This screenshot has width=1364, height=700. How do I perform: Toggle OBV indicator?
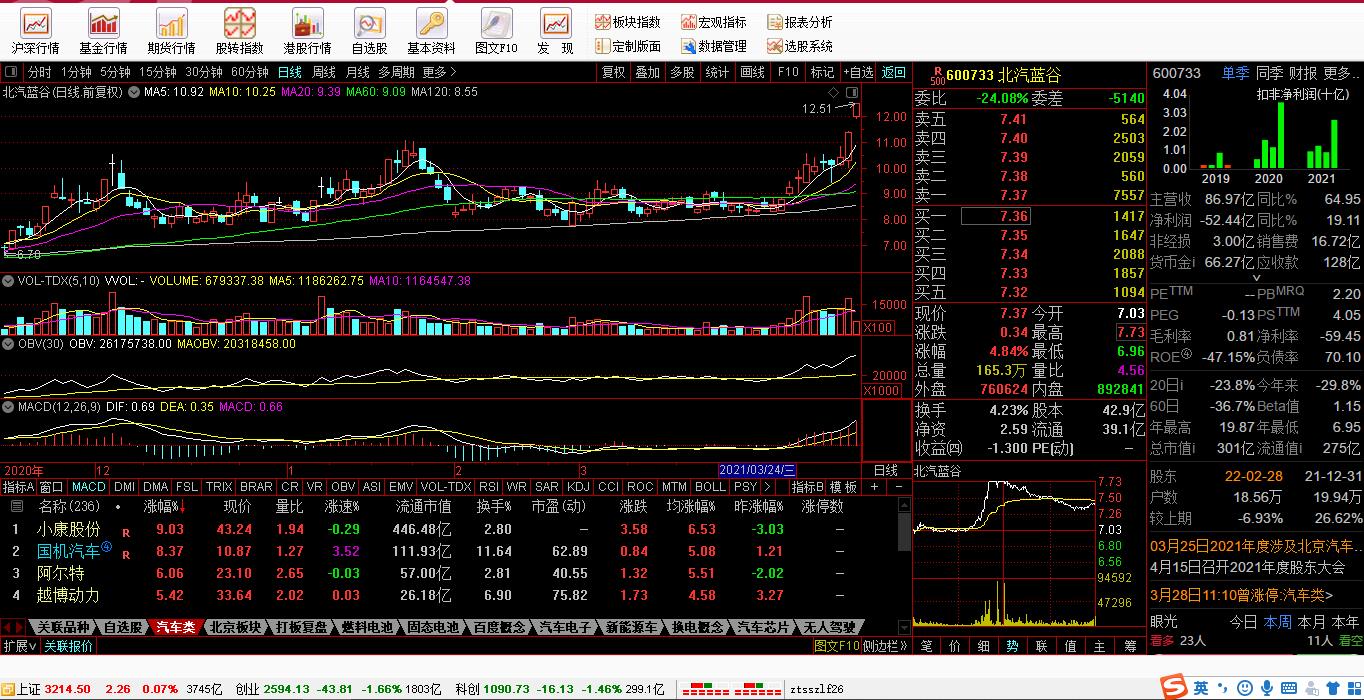pyautogui.click(x=343, y=487)
